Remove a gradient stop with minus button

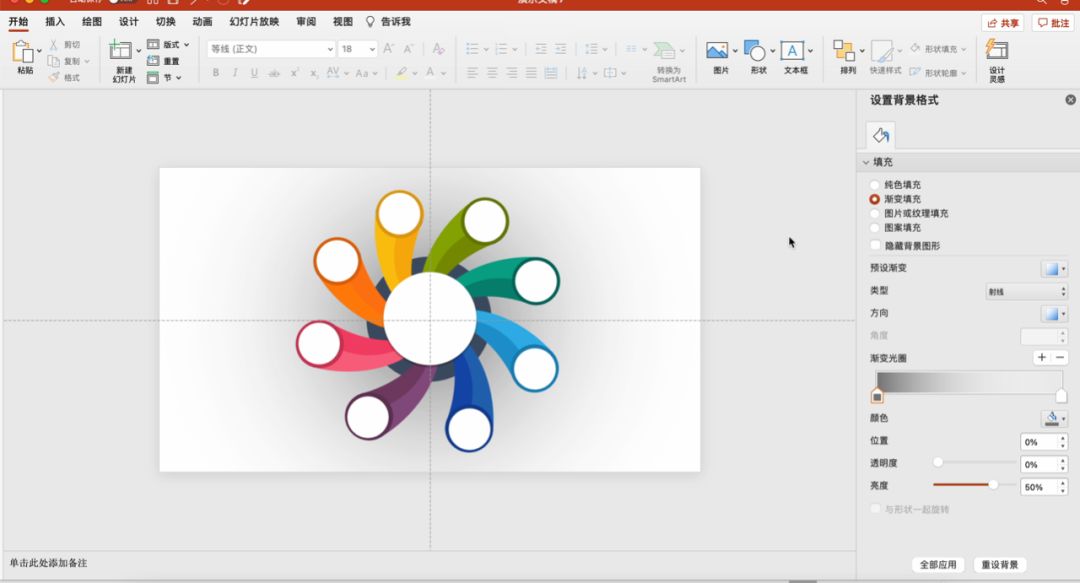click(x=1060, y=357)
